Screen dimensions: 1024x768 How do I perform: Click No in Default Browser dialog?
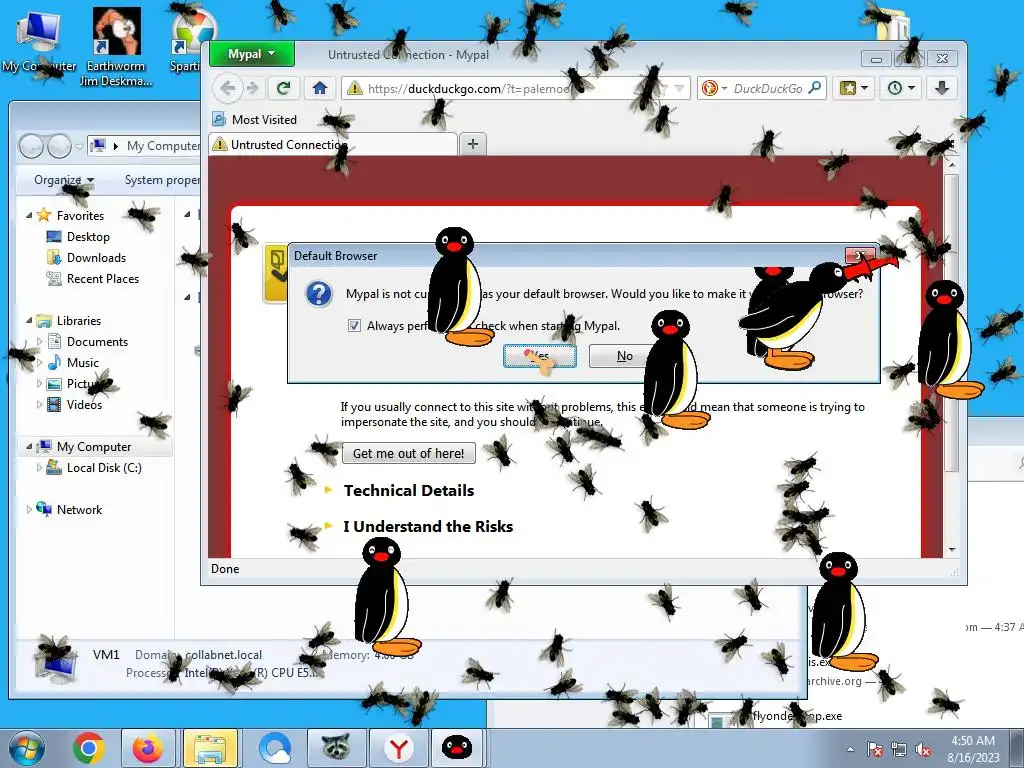[x=624, y=356]
